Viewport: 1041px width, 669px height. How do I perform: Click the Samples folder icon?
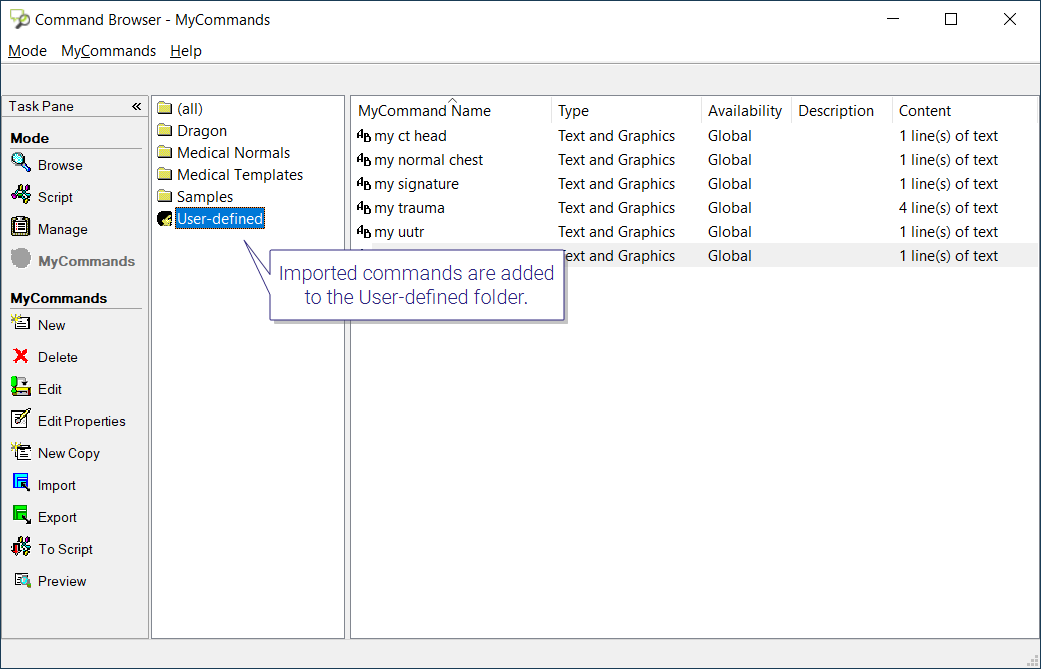[x=165, y=196]
